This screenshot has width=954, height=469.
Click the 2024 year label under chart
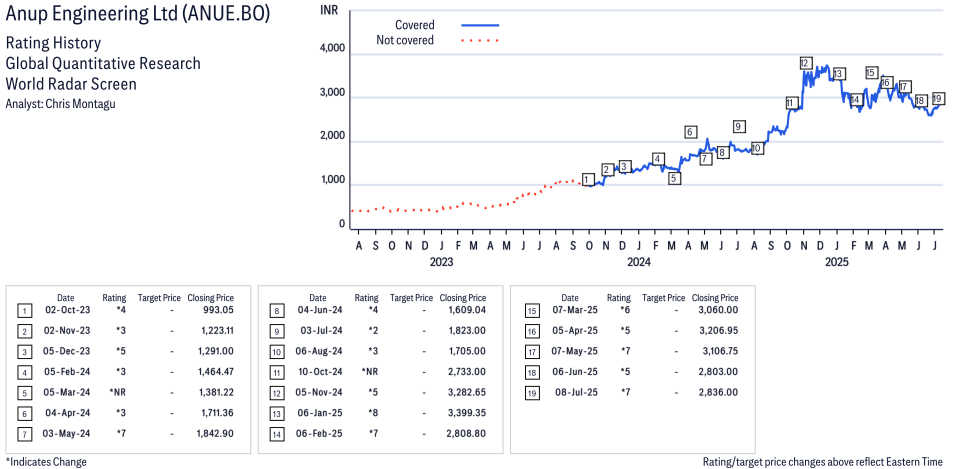pyautogui.click(x=639, y=262)
